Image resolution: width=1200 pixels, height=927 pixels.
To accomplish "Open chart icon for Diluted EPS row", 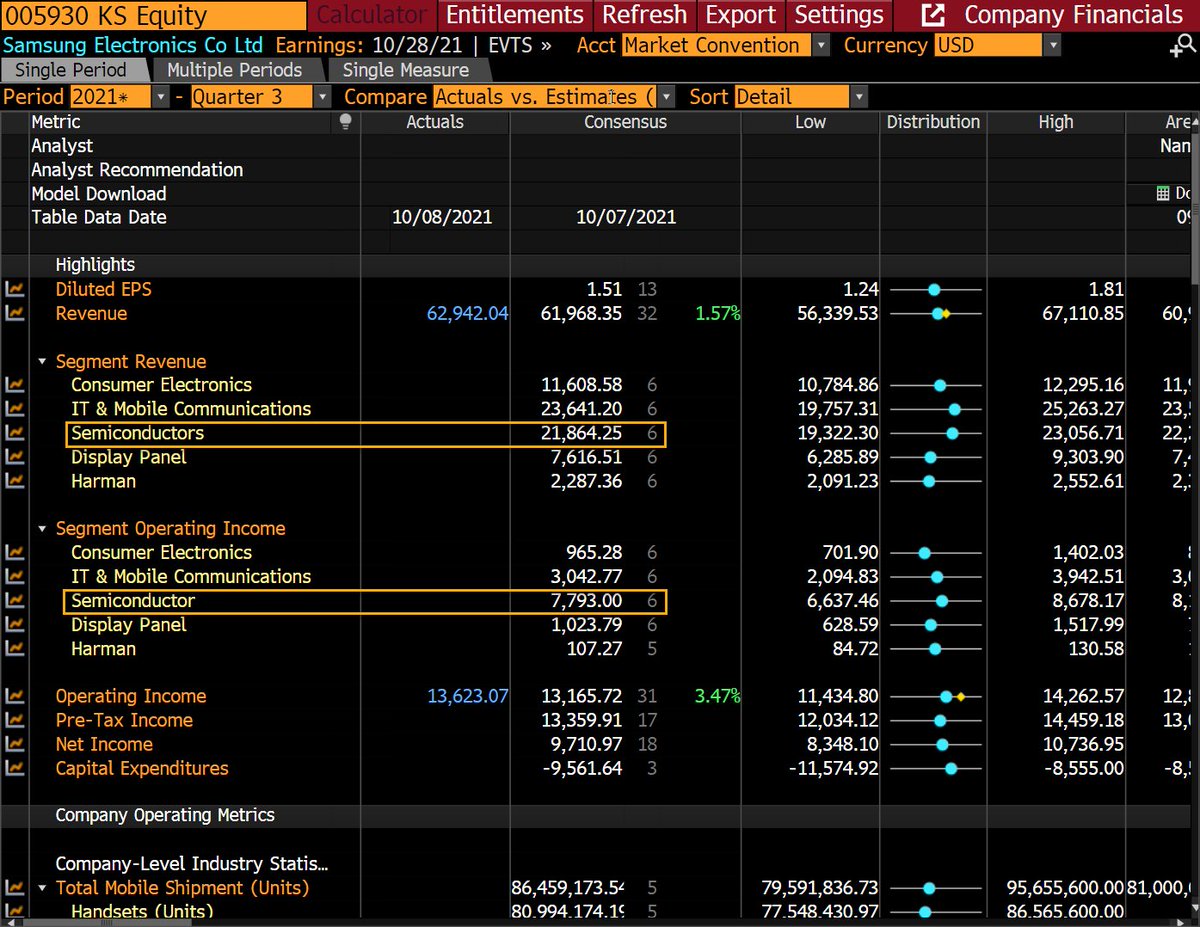I will coord(14,289).
